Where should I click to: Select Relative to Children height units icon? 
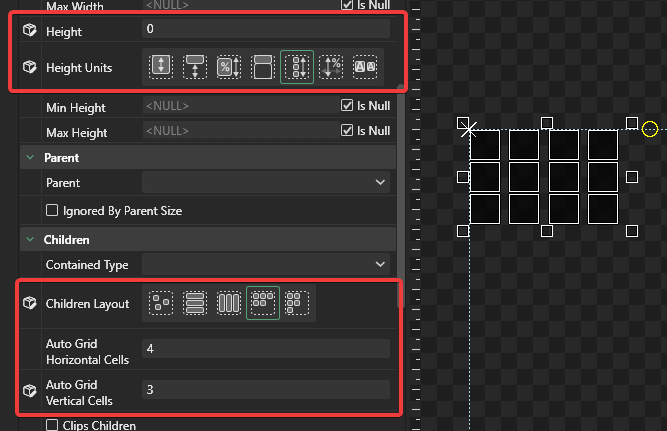pyautogui.click(x=297, y=67)
